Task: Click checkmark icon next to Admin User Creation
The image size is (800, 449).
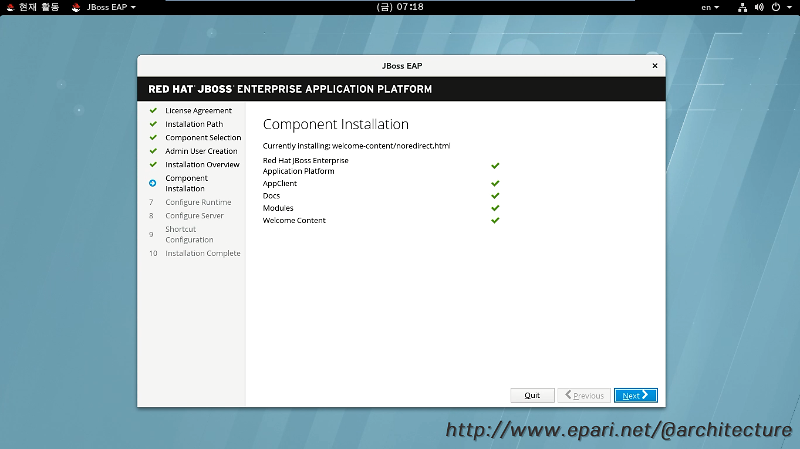Action: point(153,151)
